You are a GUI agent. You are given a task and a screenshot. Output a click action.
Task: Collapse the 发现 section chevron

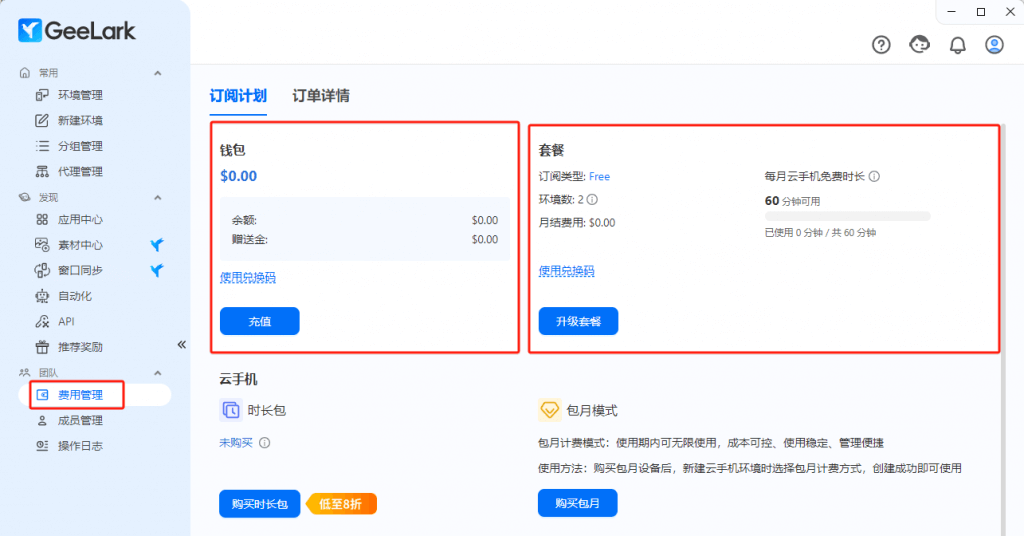[x=157, y=198]
